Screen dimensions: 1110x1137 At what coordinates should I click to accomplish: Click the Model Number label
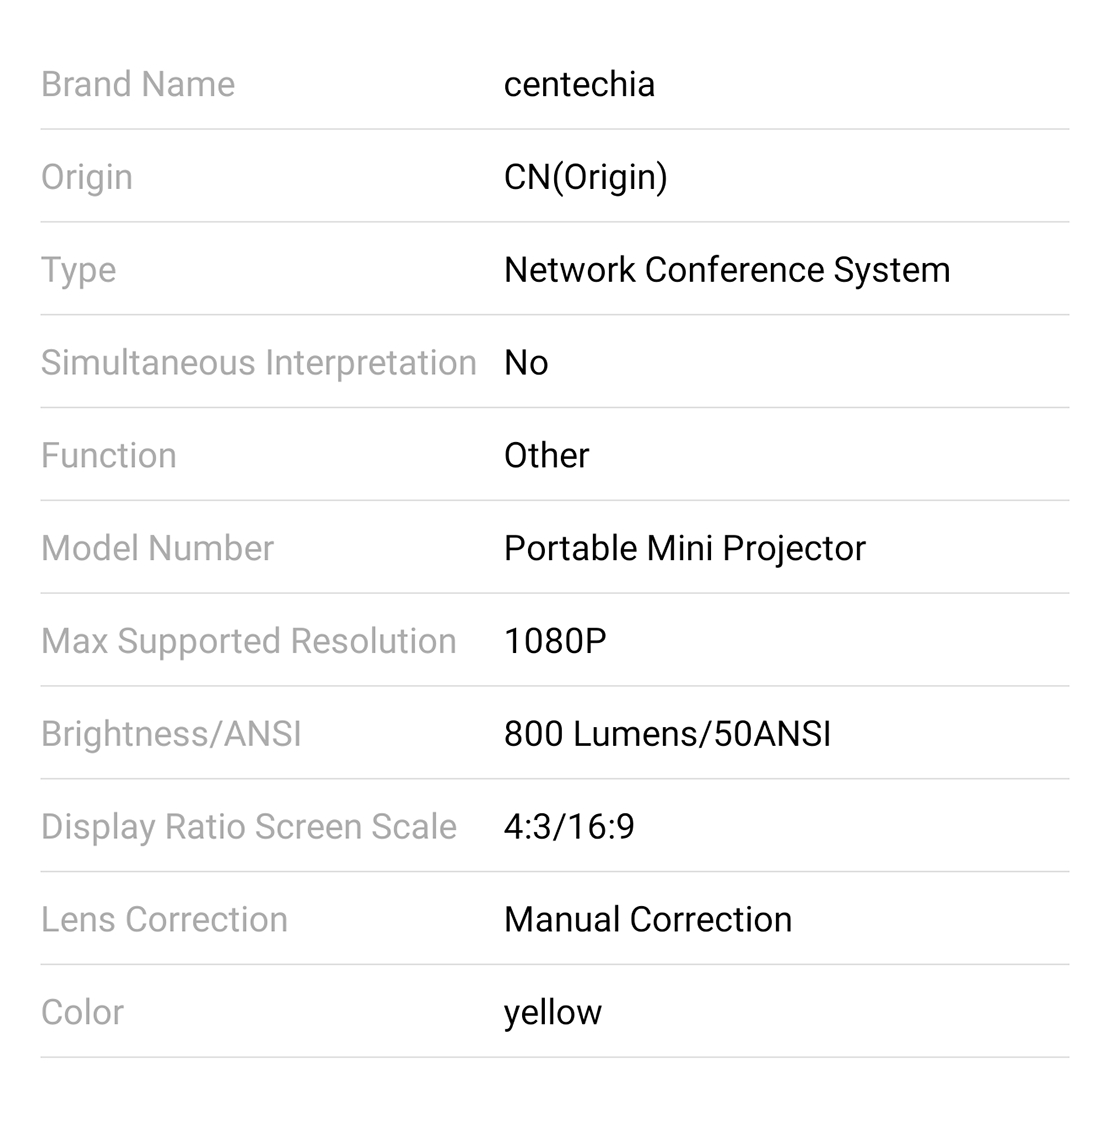coord(157,548)
